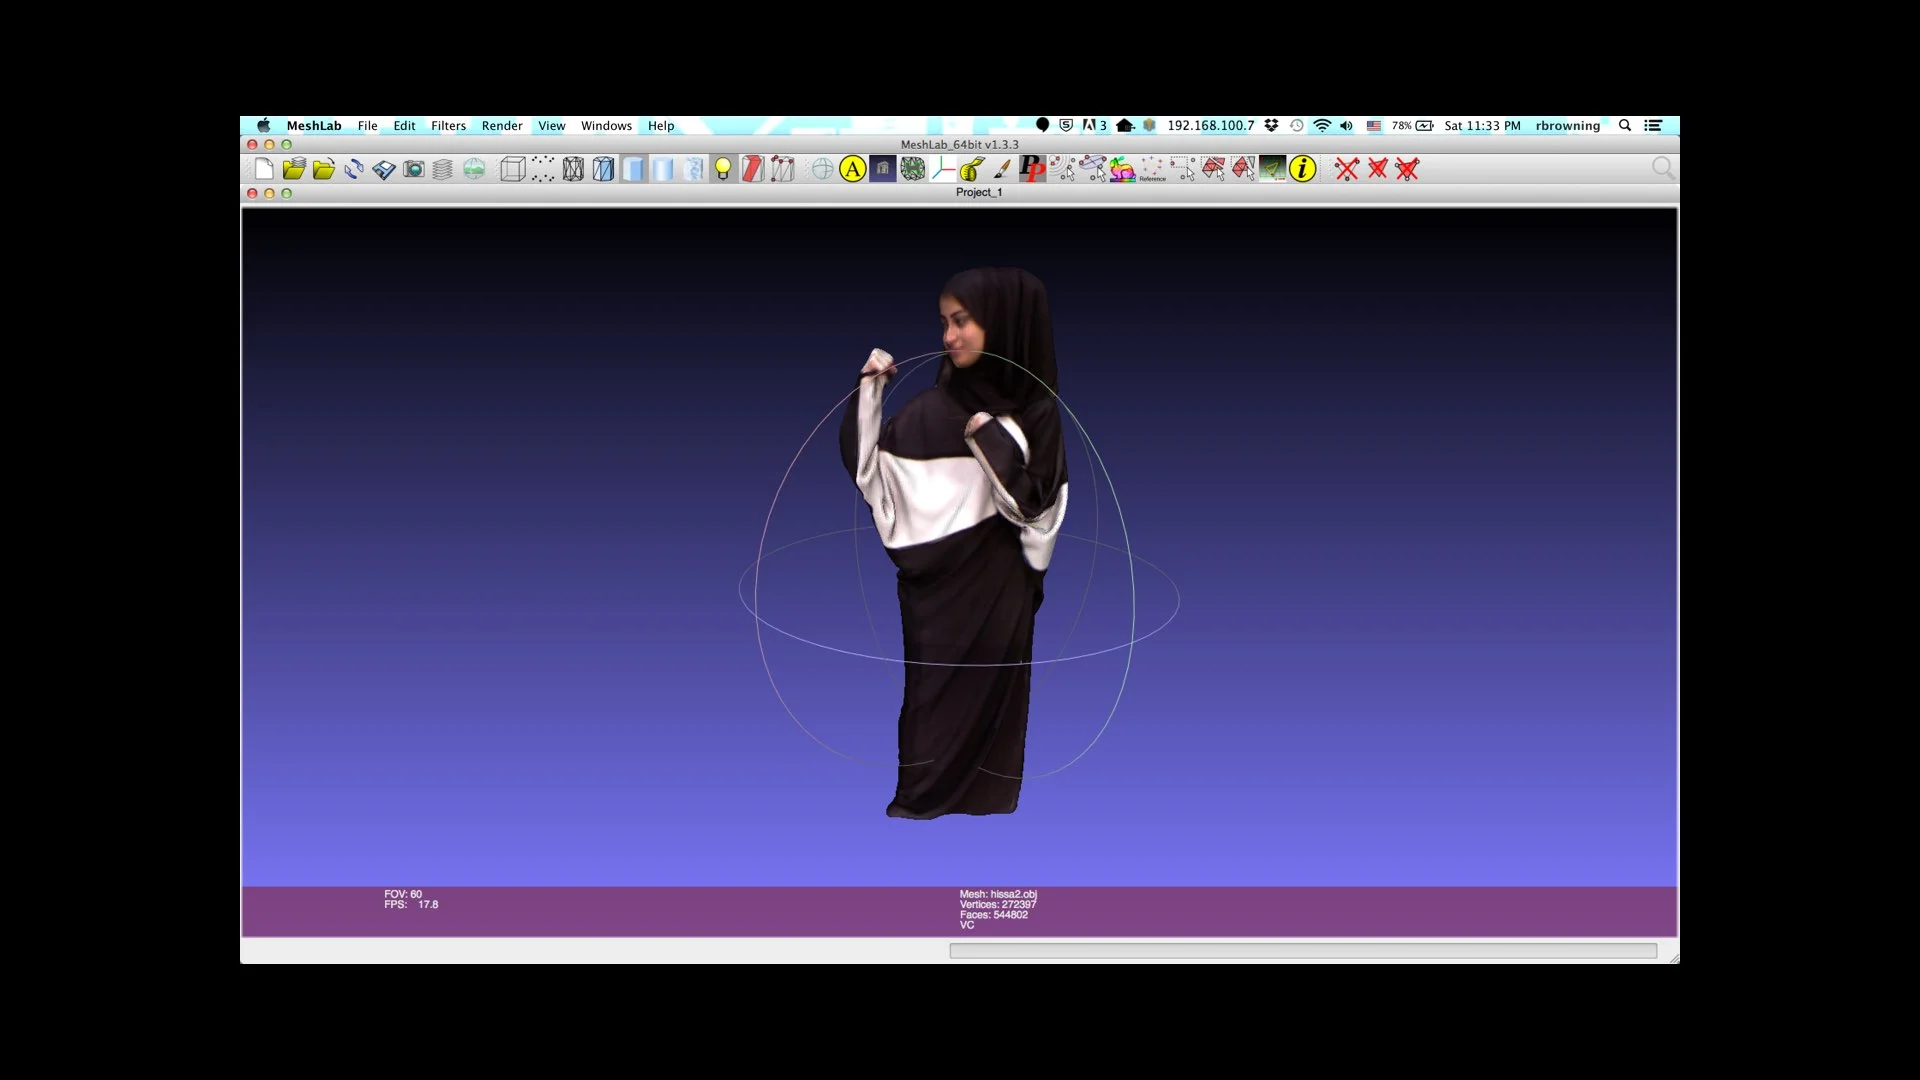This screenshot has width=1920, height=1080.
Task: Open the Render menu
Action: tap(502, 126)
